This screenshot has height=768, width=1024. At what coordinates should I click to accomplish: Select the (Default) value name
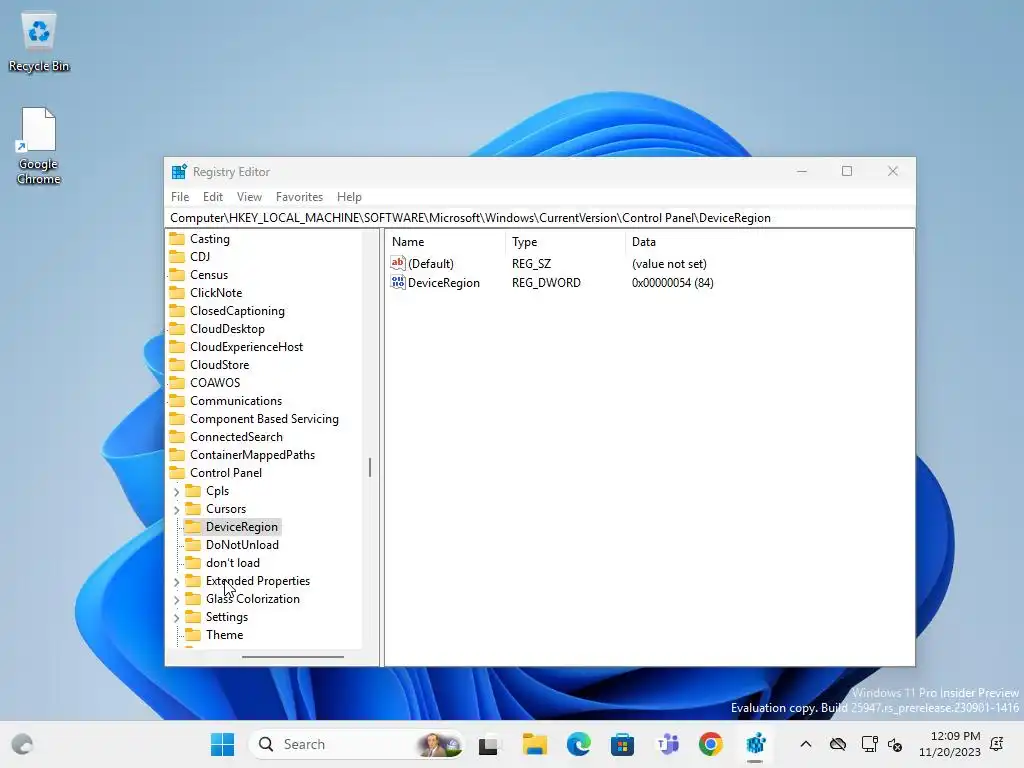[430, 263]
